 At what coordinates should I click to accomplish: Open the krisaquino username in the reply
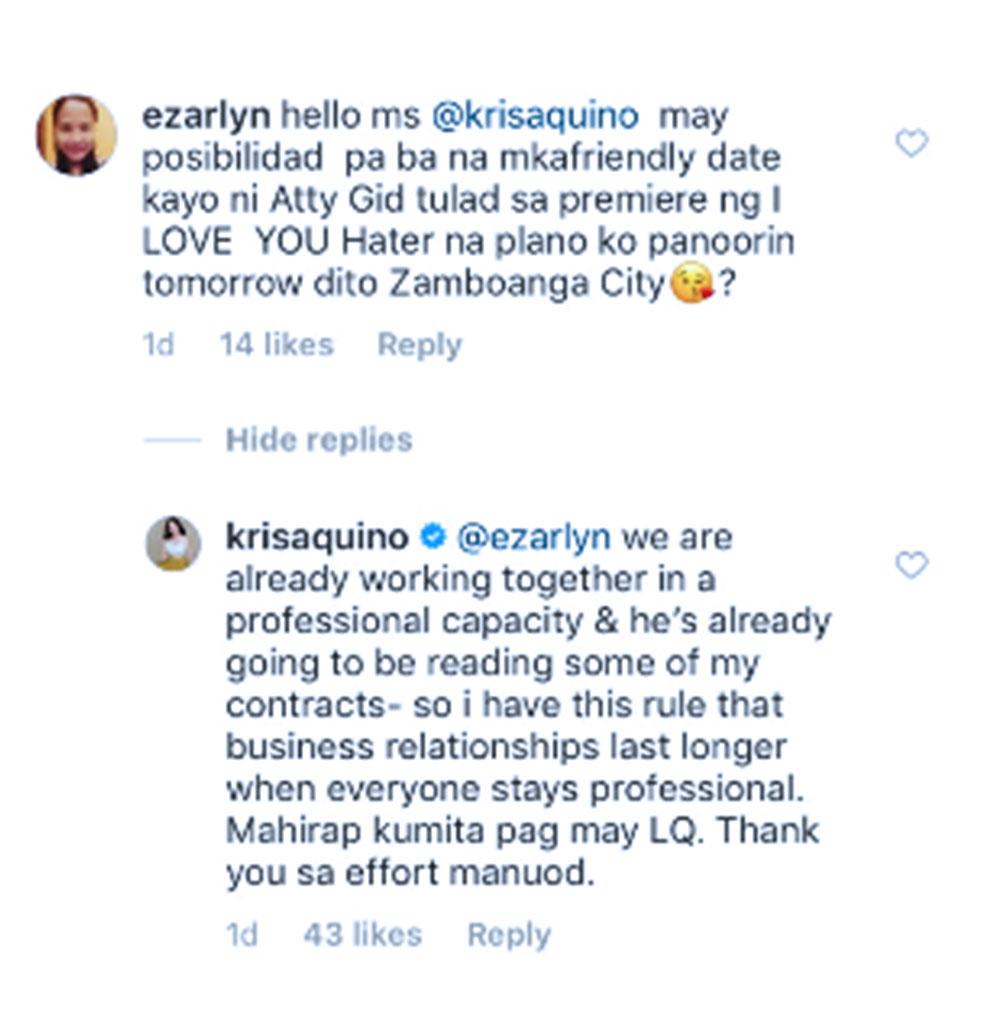(x=317, y=538)
